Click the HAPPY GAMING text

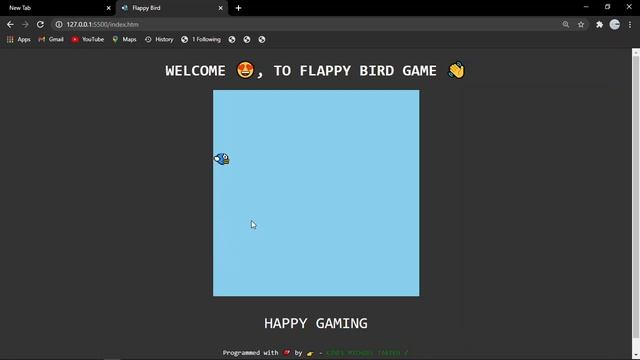(316, 323)
